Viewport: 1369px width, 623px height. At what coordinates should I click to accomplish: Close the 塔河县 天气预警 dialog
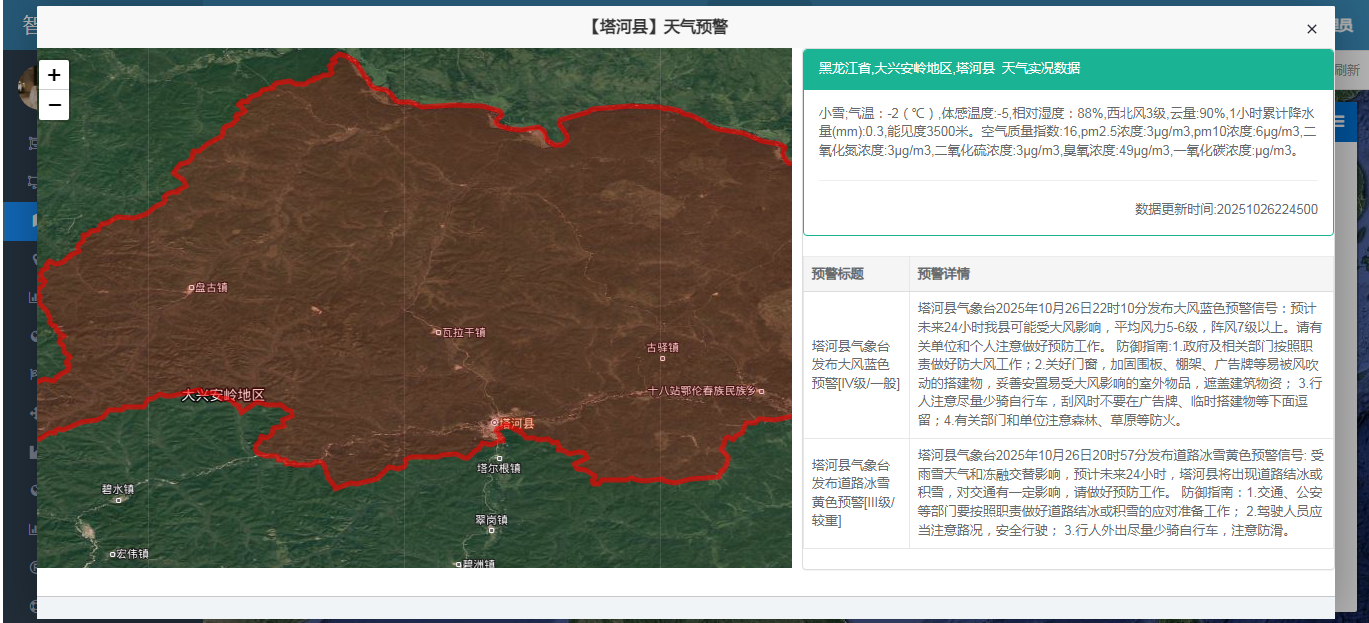point(1311,29)
